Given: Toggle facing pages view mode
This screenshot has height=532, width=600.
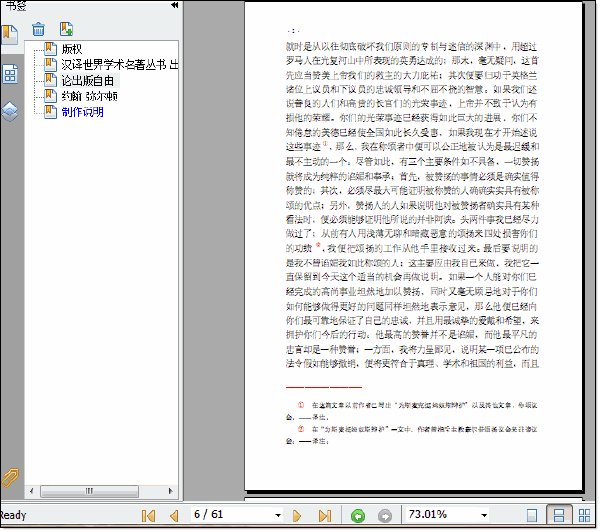Looking at the screenshot, I should point(584,516).
